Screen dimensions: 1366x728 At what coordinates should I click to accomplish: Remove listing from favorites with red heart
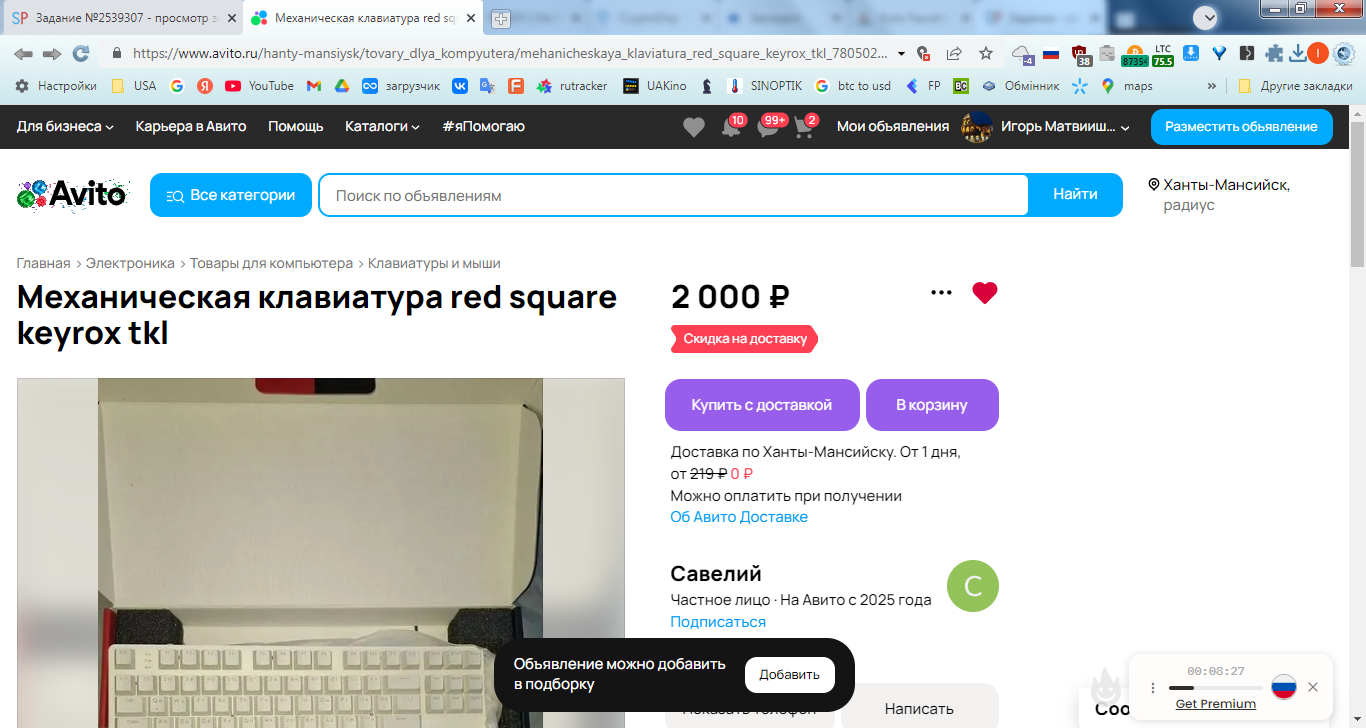tap(985, 293)
